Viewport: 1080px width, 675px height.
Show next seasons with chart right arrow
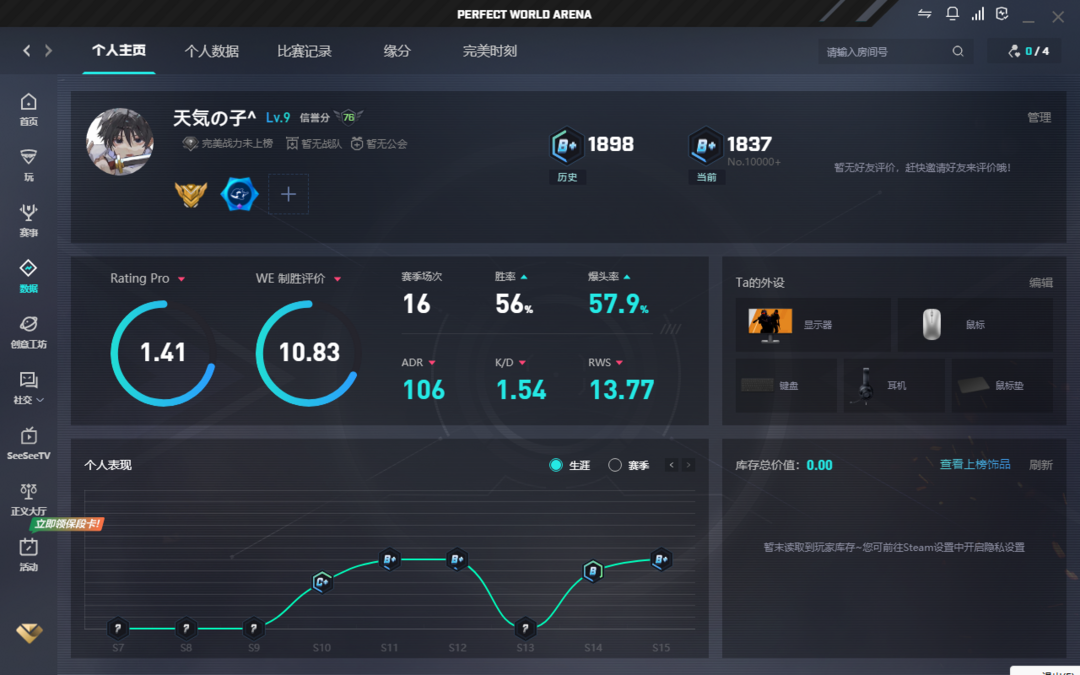click(x=688, y=465)
